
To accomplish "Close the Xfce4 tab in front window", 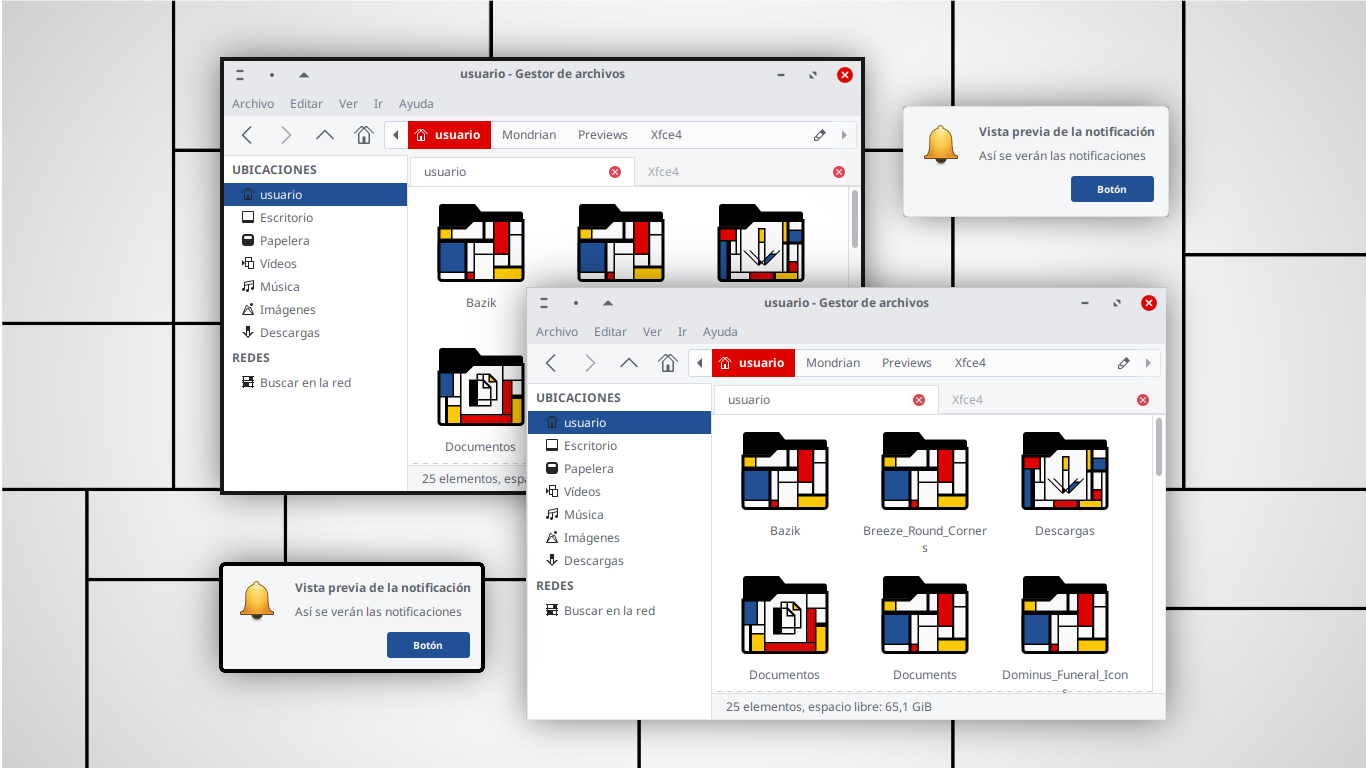I will 1143,400.
